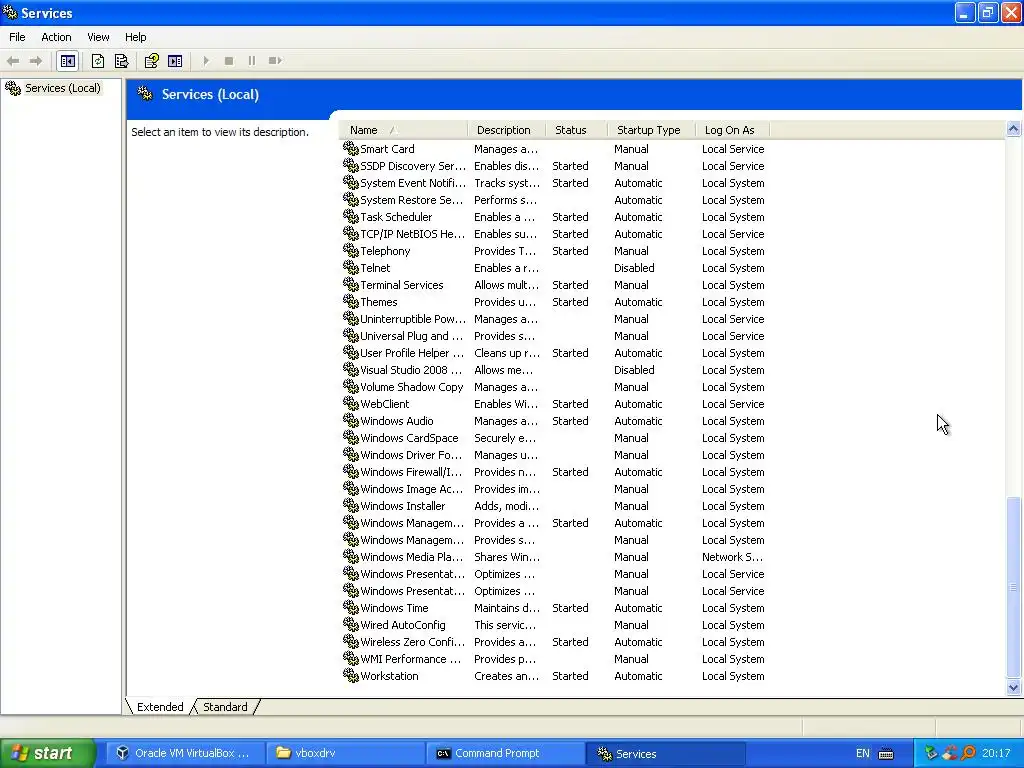1024x768 pixels.
Task: Sort by the Status column header
Action: (x=577, y=130)
